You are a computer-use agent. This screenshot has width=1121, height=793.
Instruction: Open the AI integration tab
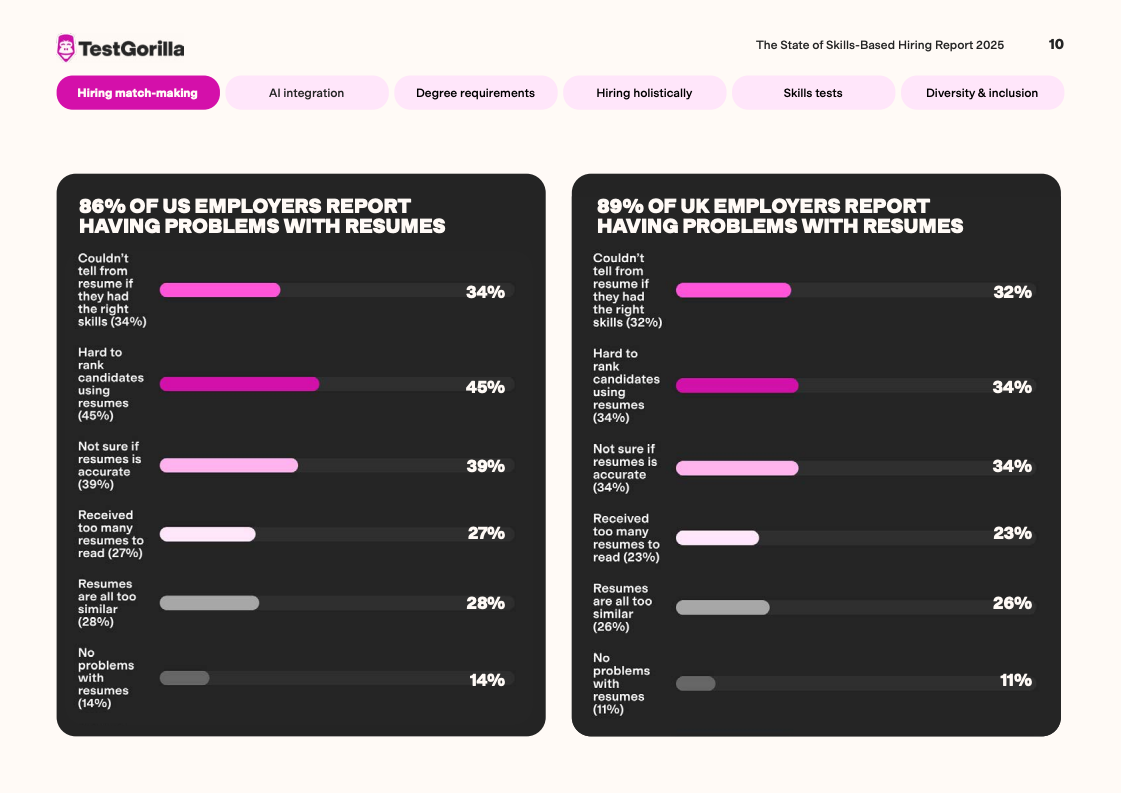tap(306, 93)
